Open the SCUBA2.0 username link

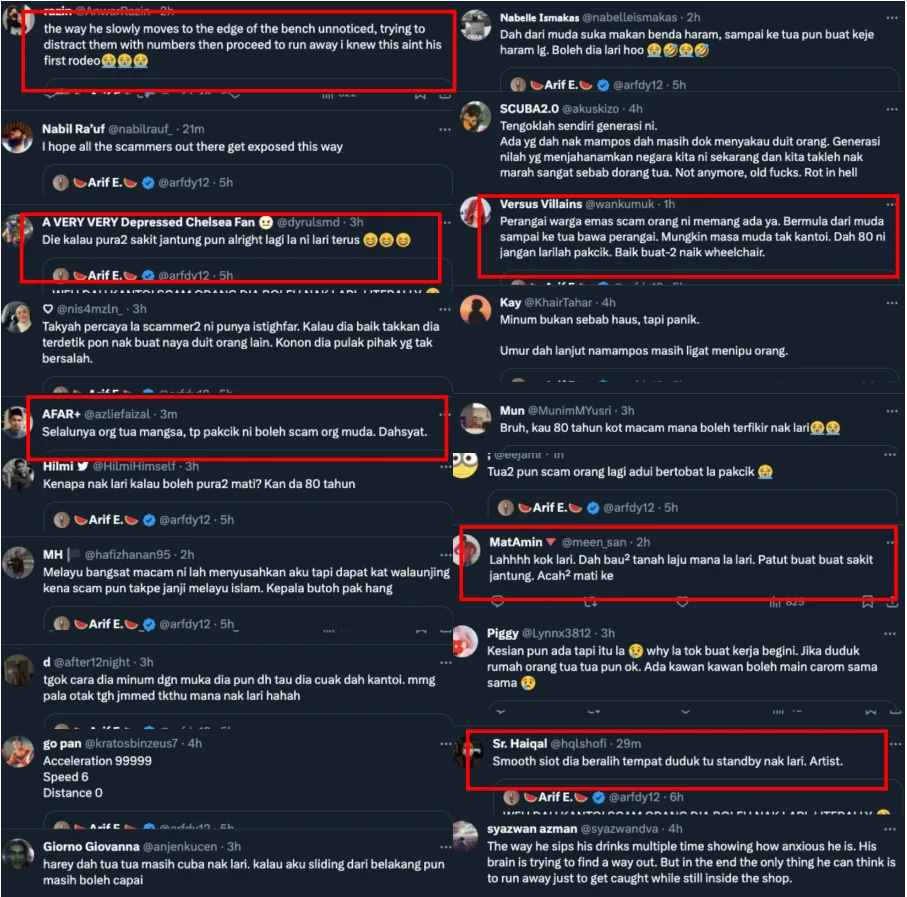(529, 109)
